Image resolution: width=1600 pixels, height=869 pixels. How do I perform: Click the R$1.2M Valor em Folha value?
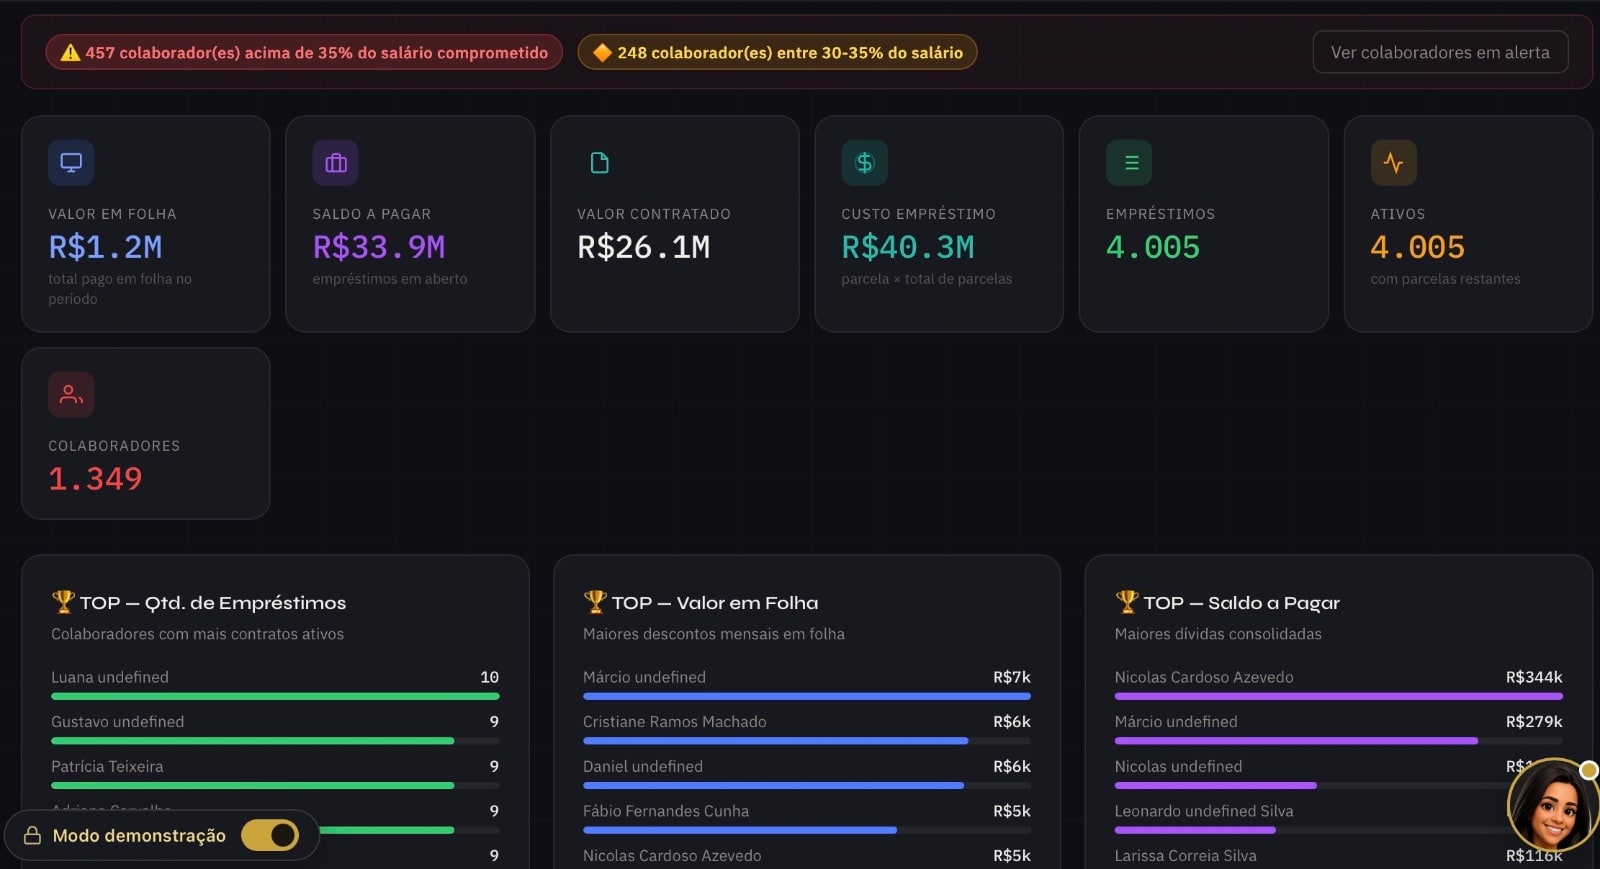pyautogui.click(x=105, y=247)
